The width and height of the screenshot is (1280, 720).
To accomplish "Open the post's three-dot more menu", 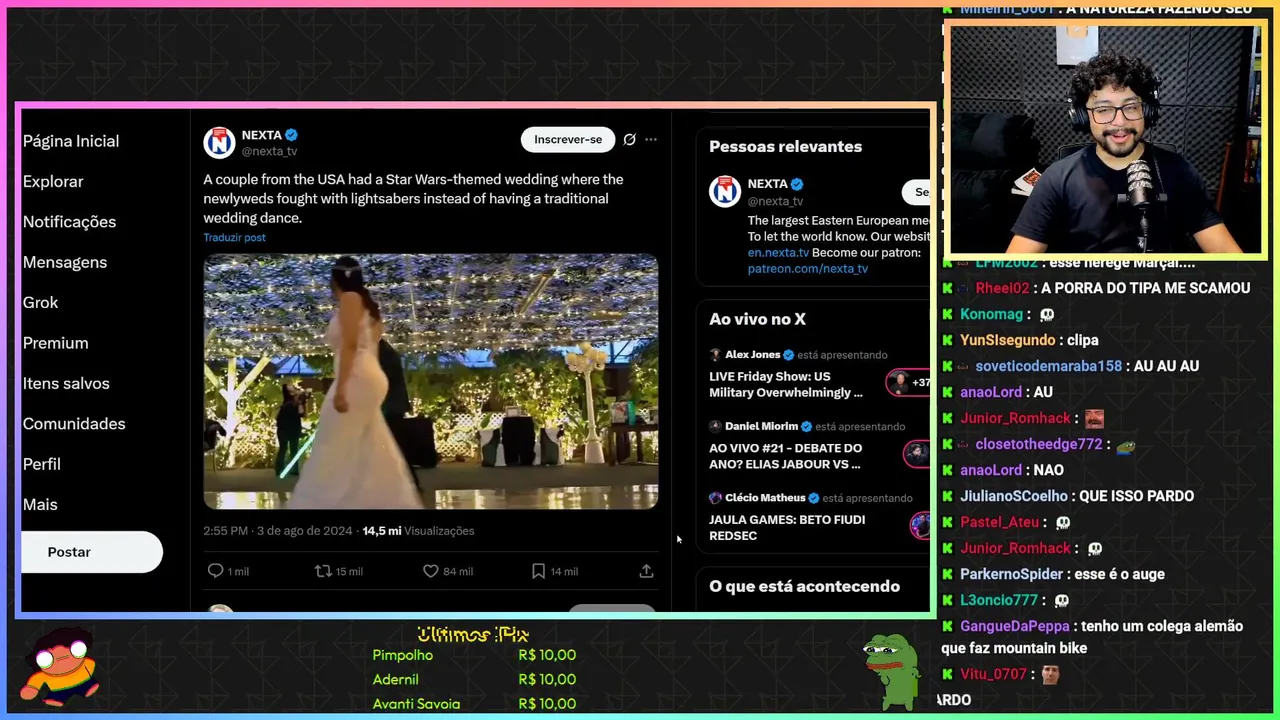I will click(x=651, y=139).
